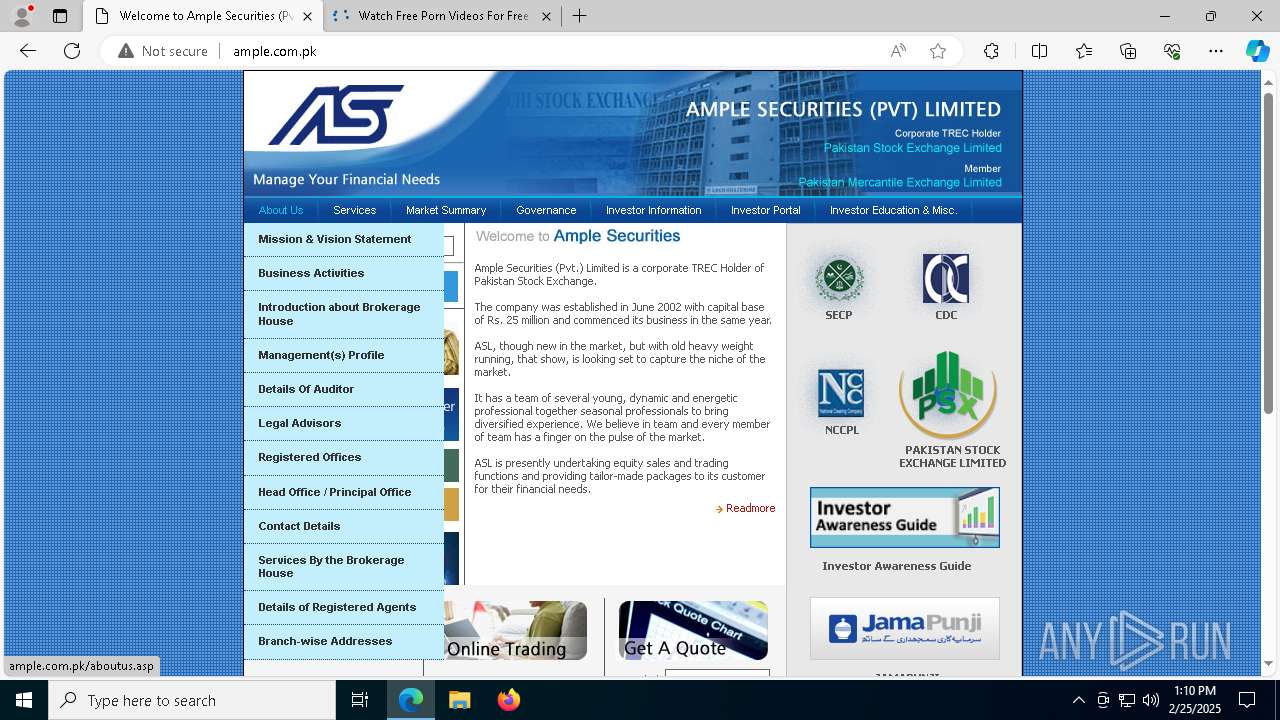The height and width of the screenshot is (720, 1280).
Task: Select Head Office / Principal Office
Action: (x=344, y=493)
